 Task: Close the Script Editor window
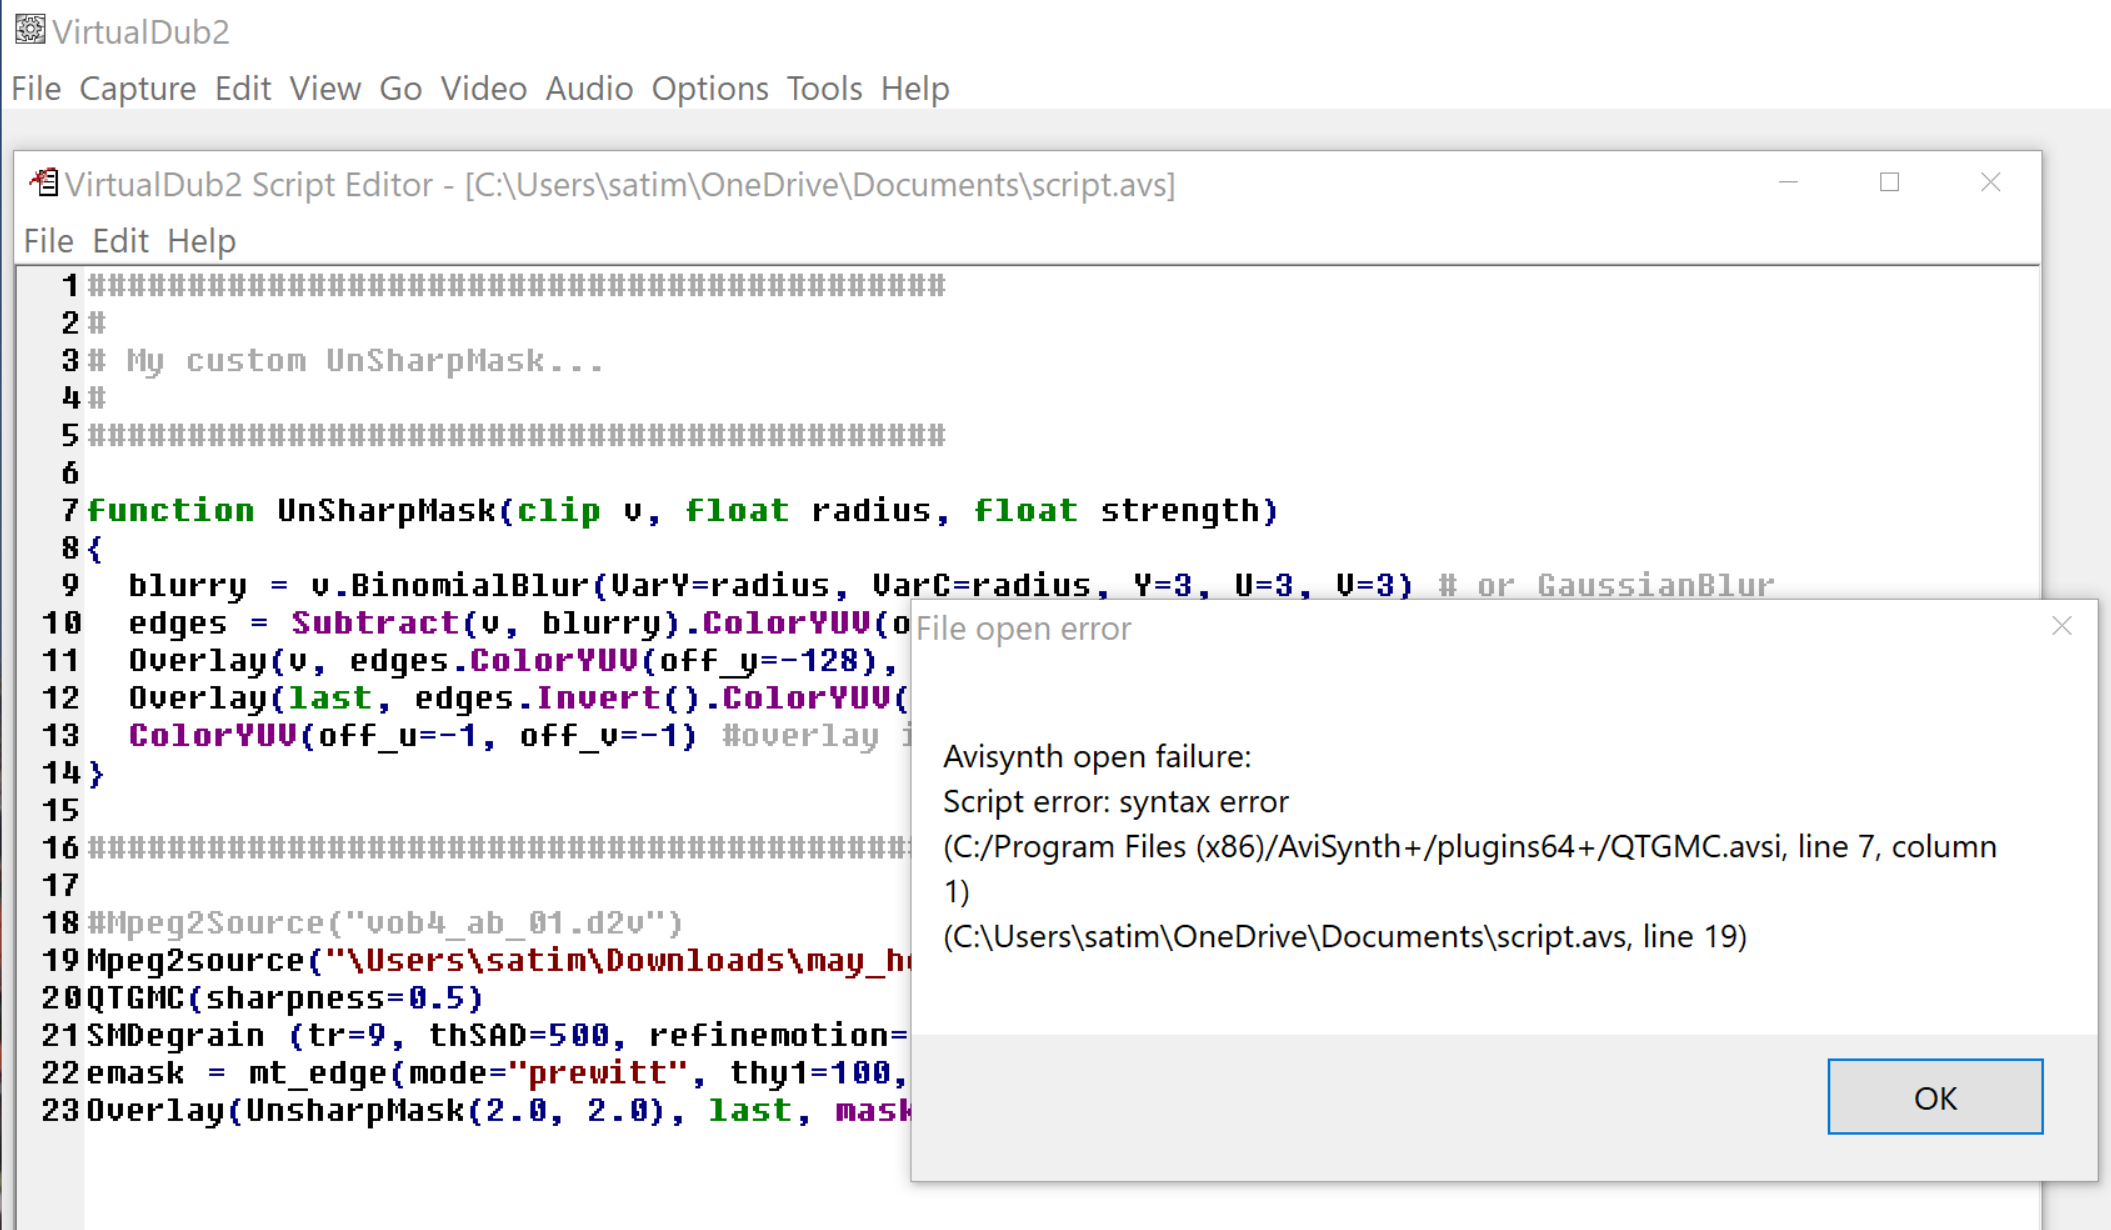tap(1991, 183)
